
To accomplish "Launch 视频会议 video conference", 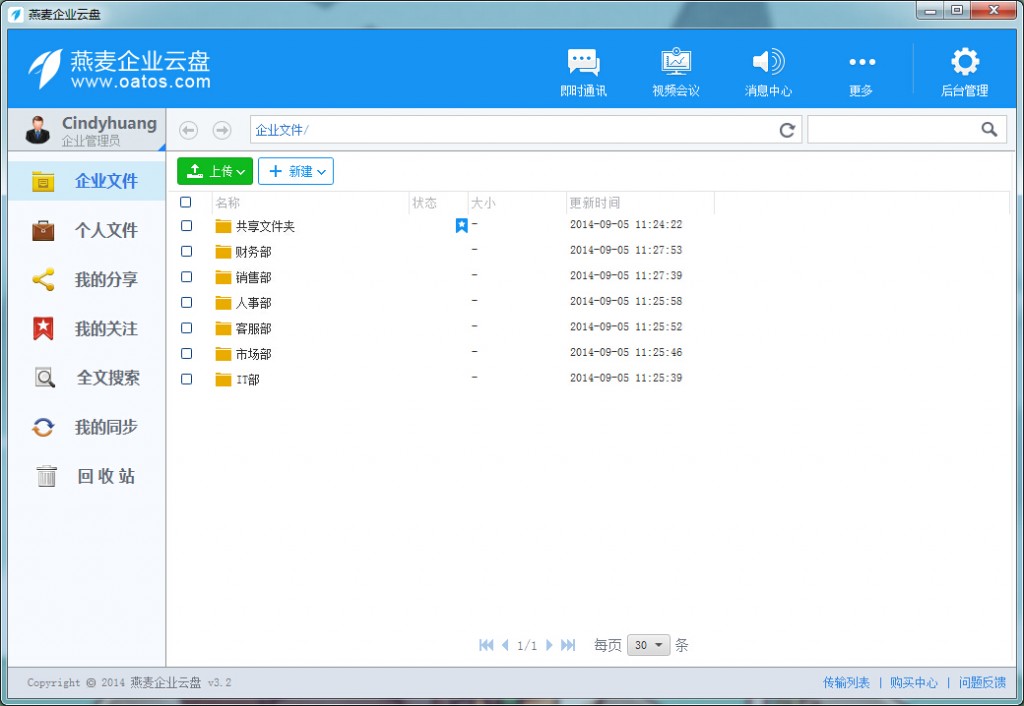I will 676,68.
